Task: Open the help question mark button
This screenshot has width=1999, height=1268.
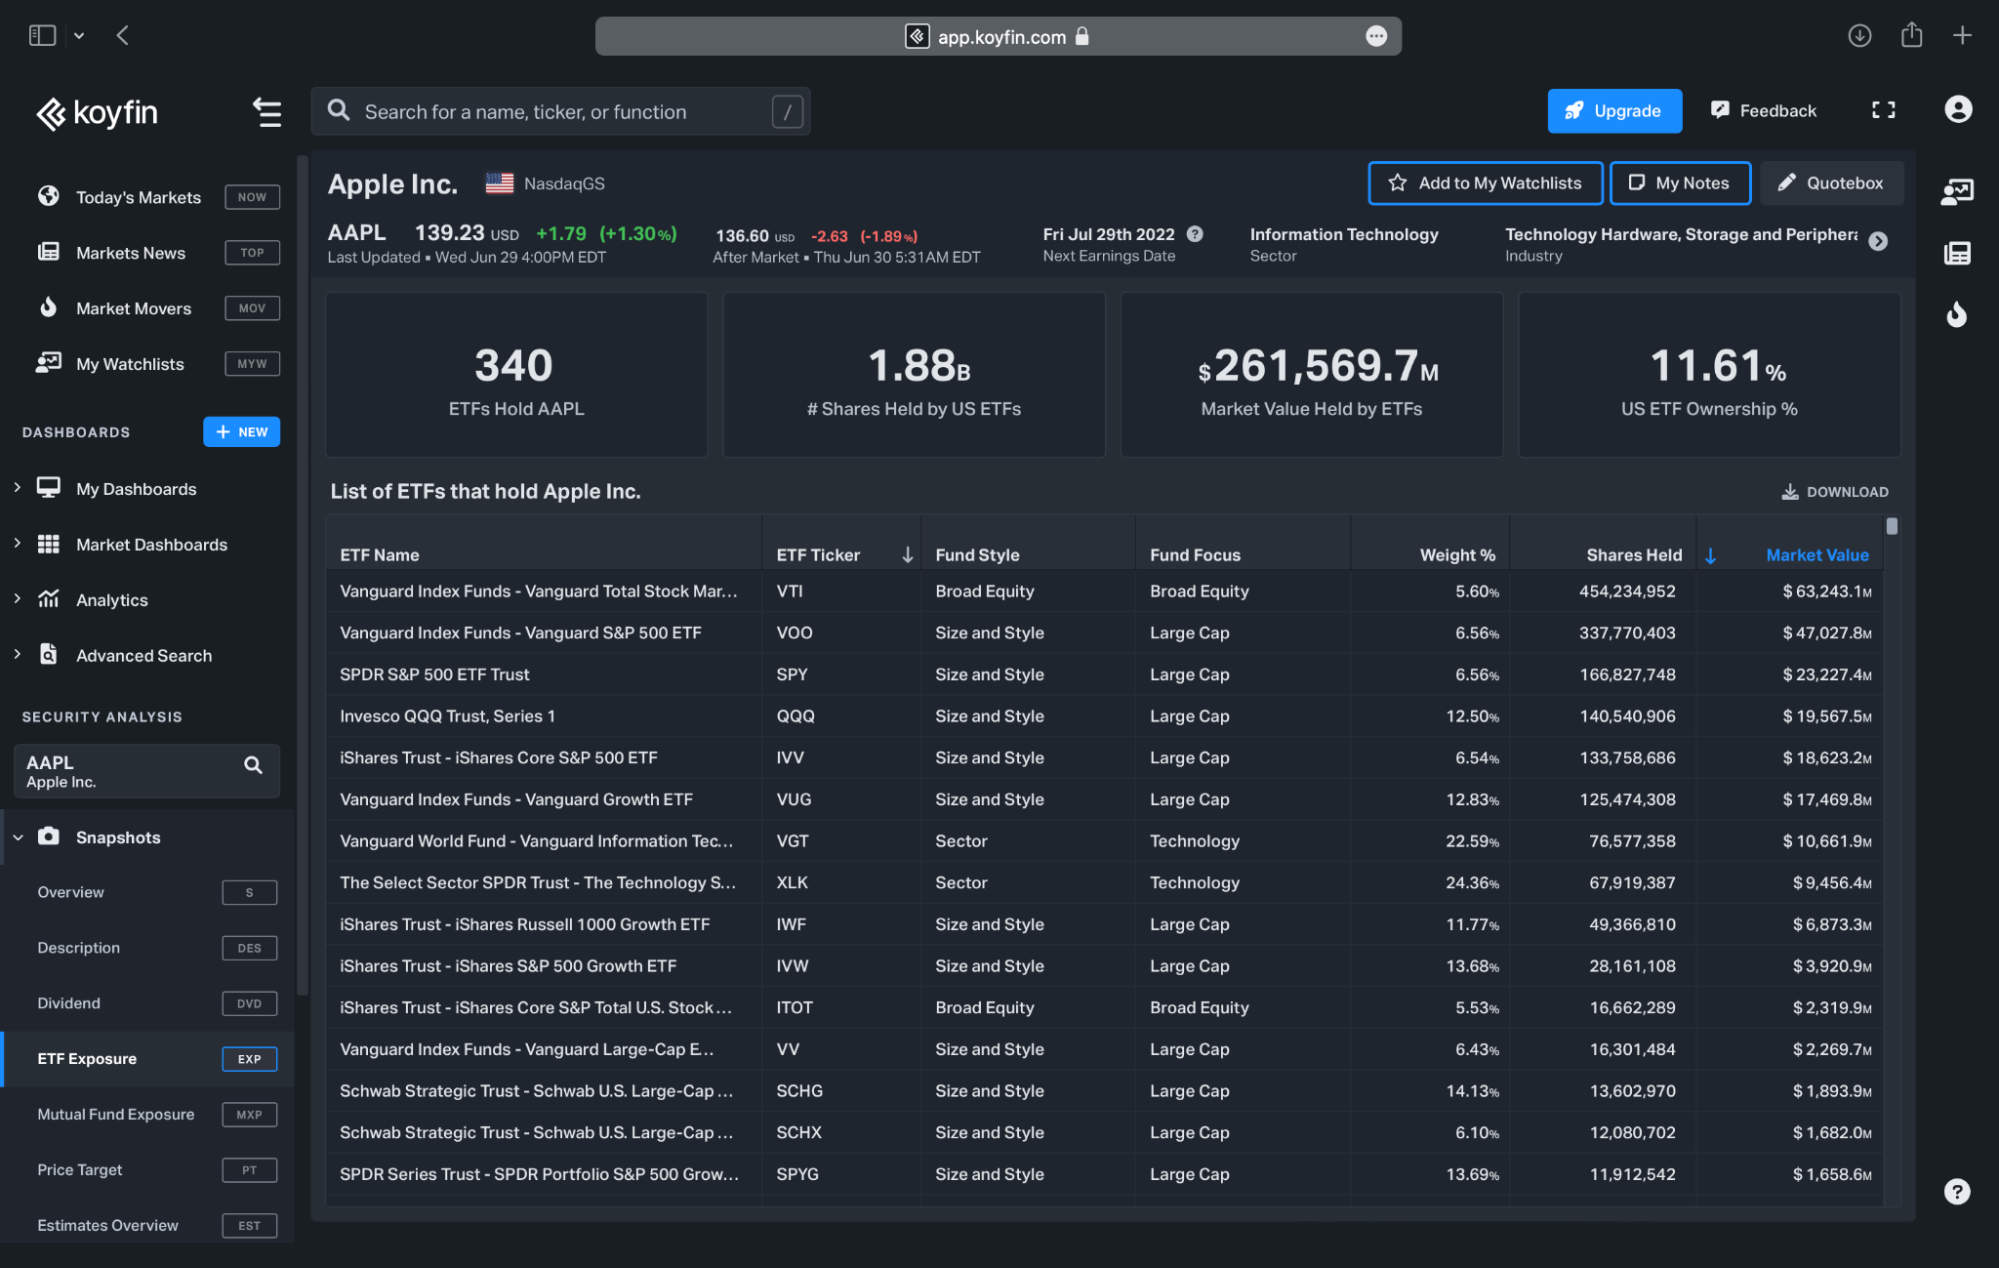Action: click(x=1957, y=1191)
